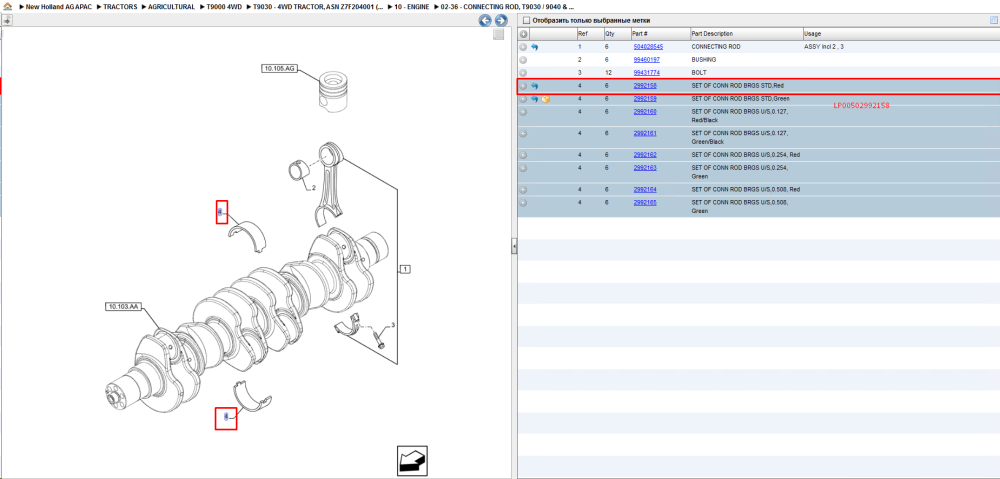The height and width of the screenshot is (479, 1000).
Task: Click the circle icon in the CONNECTING ROD row
Action: pos(523,47)
